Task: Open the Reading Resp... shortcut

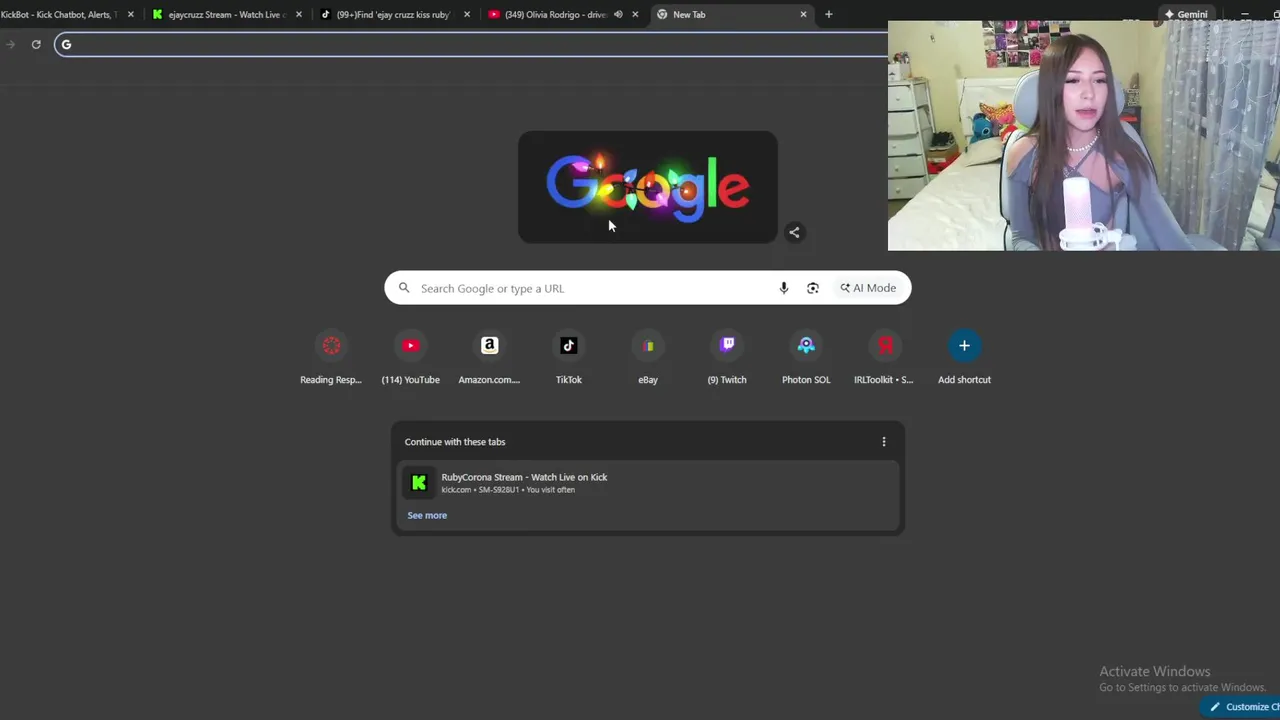Action: [331, 357]
